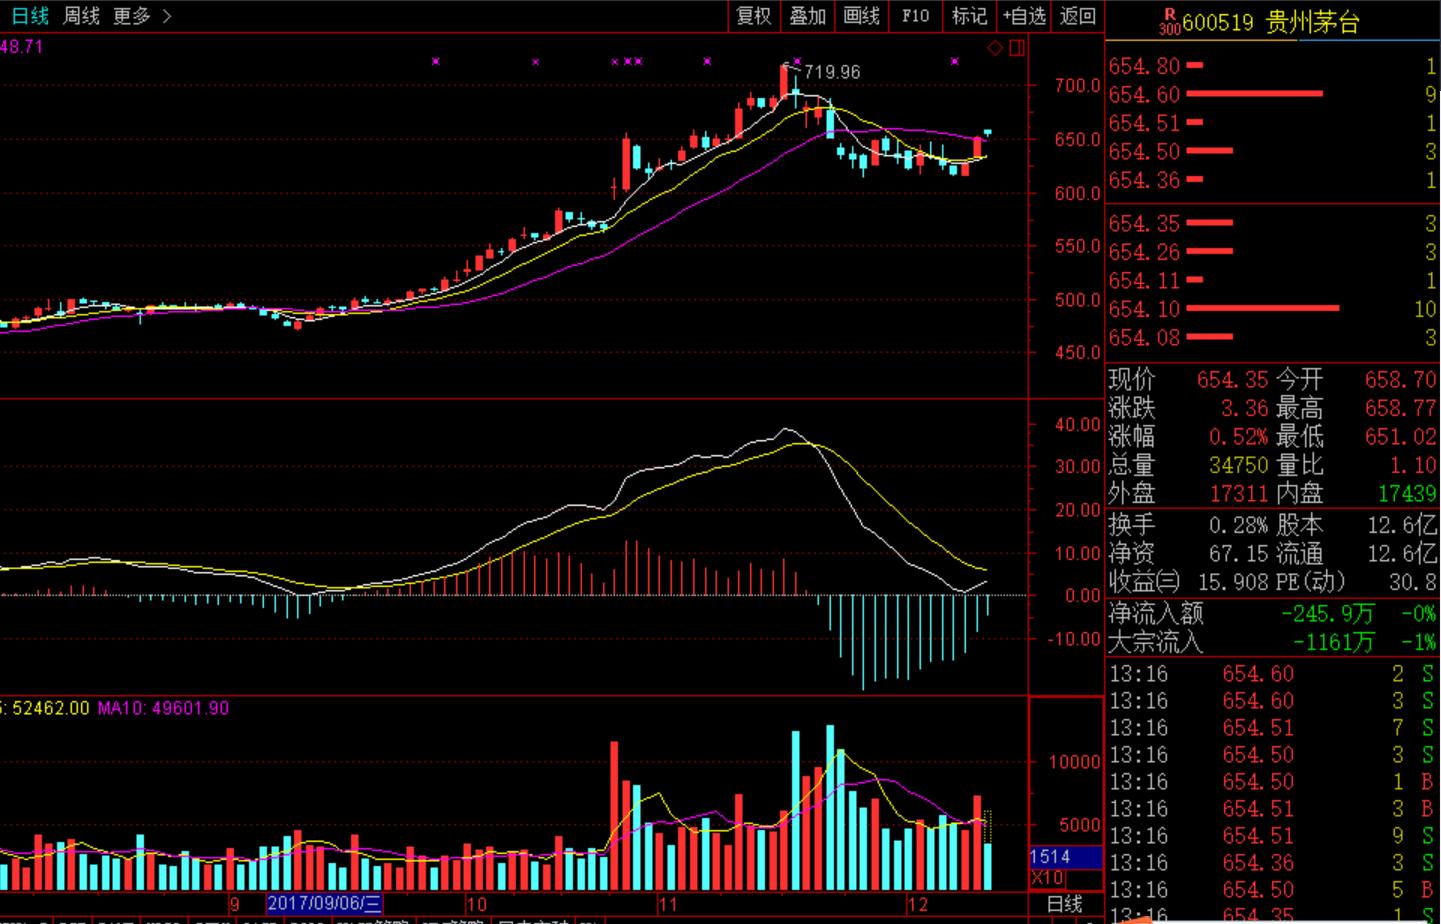This screenshot has width=1441, height=924.
Task: Click the 标记 mark button
Action: pos(969,16)
